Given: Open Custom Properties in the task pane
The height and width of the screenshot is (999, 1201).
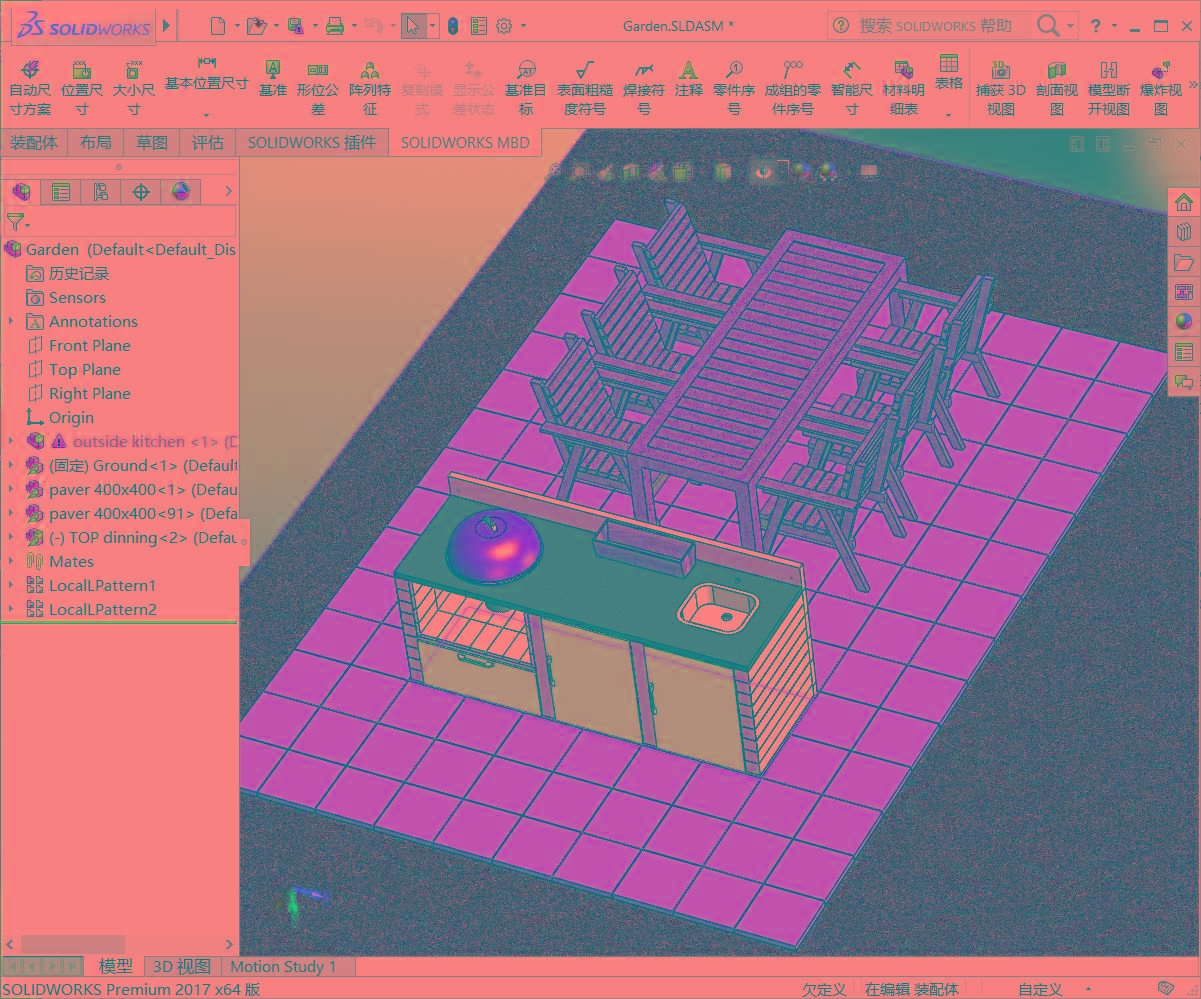Looking at the screenshot, I should click(x=1184, y=352).
